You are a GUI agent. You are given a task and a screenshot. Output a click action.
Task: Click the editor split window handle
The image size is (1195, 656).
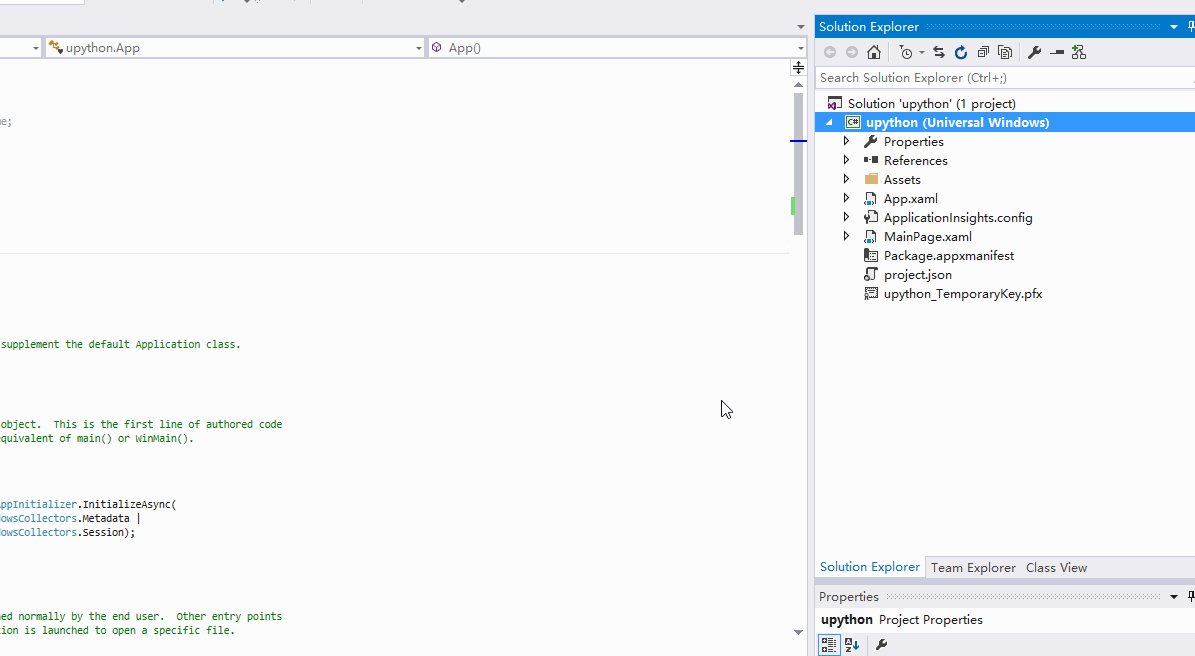click(798, 68)
